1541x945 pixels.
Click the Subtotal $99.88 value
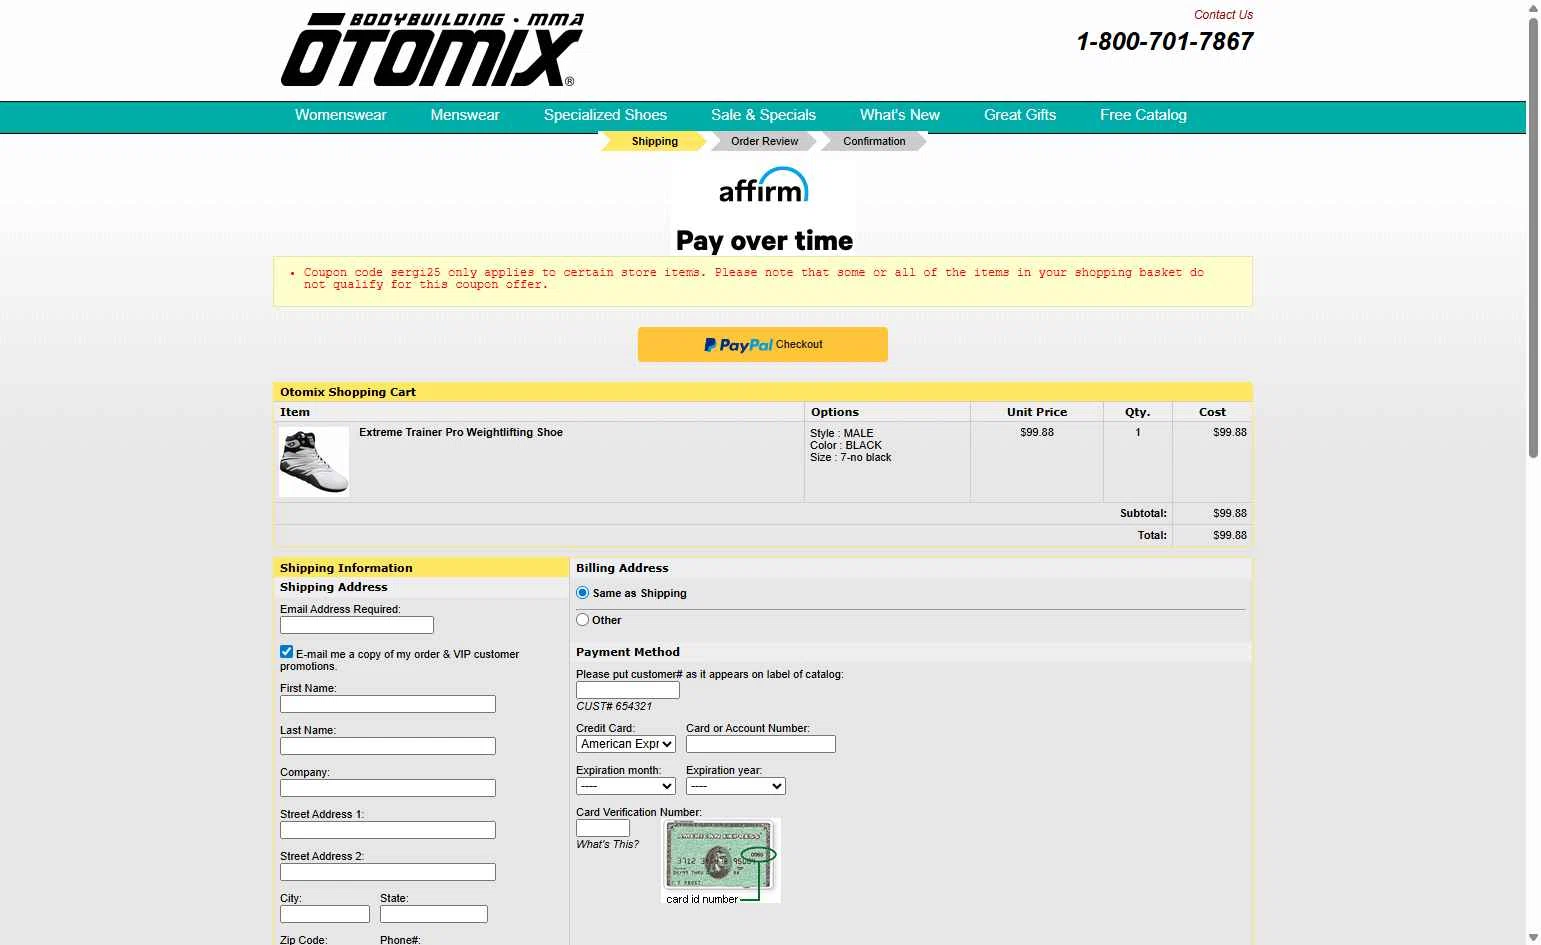click(1230, 513)
